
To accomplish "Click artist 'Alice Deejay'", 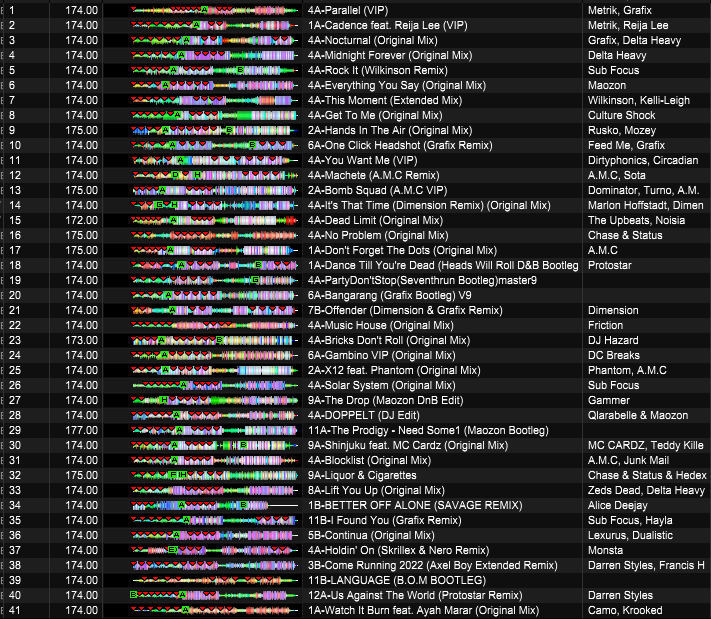I will coord(618,505).
